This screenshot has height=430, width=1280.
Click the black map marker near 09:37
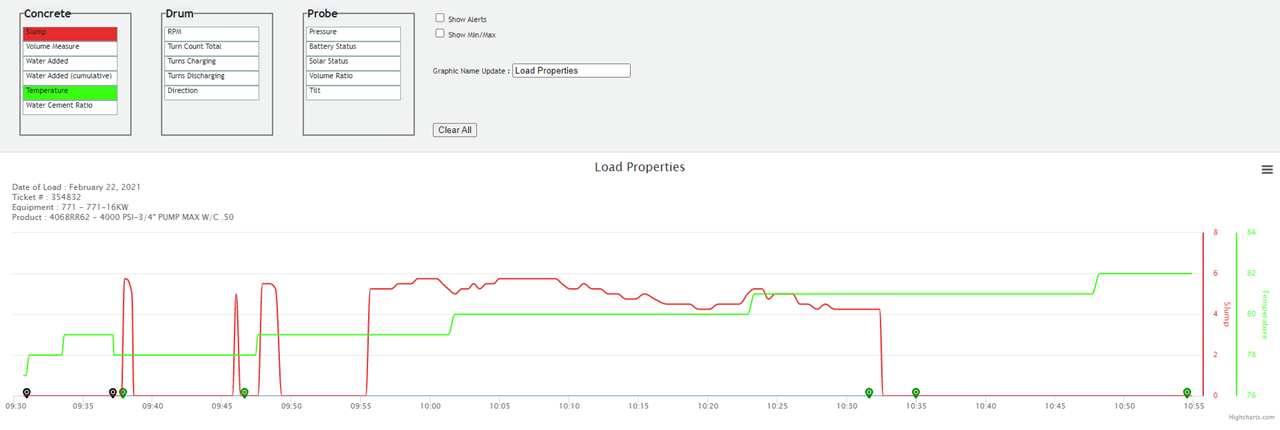click(113, 393)
